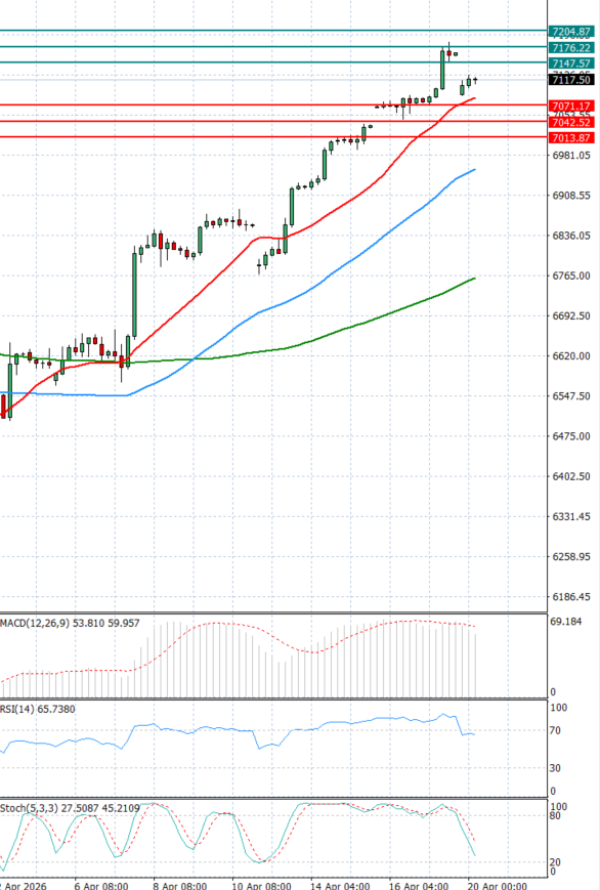Click the 7176.22 resistance price label
Image resolution: width=600 pixels, height=890 pixels.
pos(572,47)
